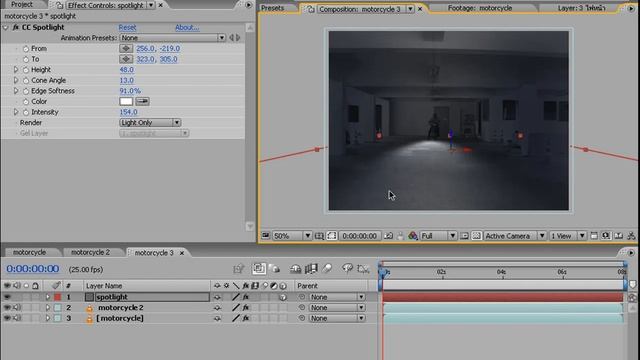Click the auto-keyframe graph icon in timeline
Viewport: 640px width, 360px height.
tap(363, 268)
